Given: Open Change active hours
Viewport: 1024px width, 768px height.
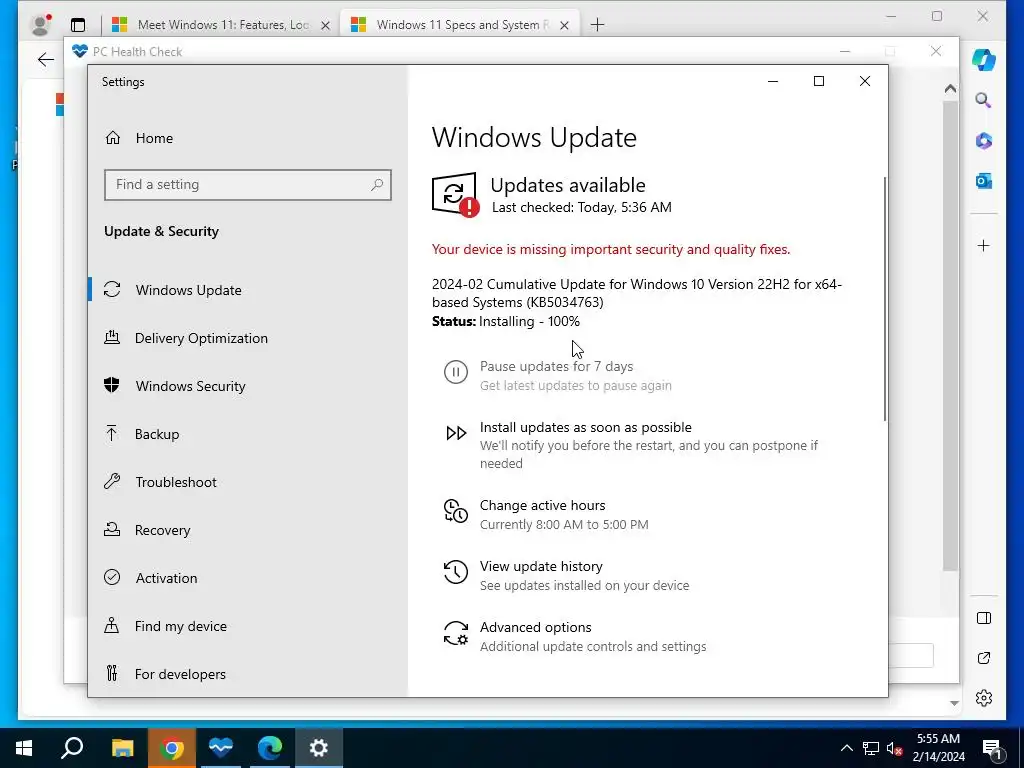Looking at the screenshot, I should tap(542, 505).
